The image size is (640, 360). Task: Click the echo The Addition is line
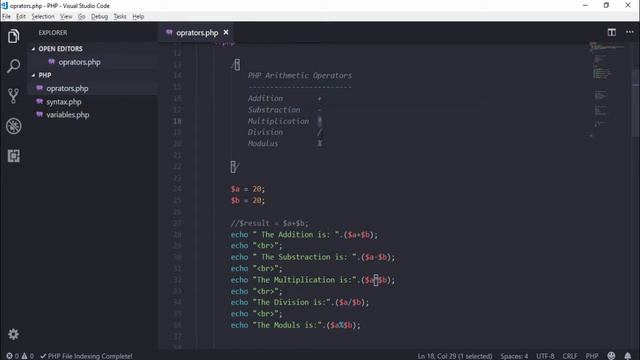point(304,235)
